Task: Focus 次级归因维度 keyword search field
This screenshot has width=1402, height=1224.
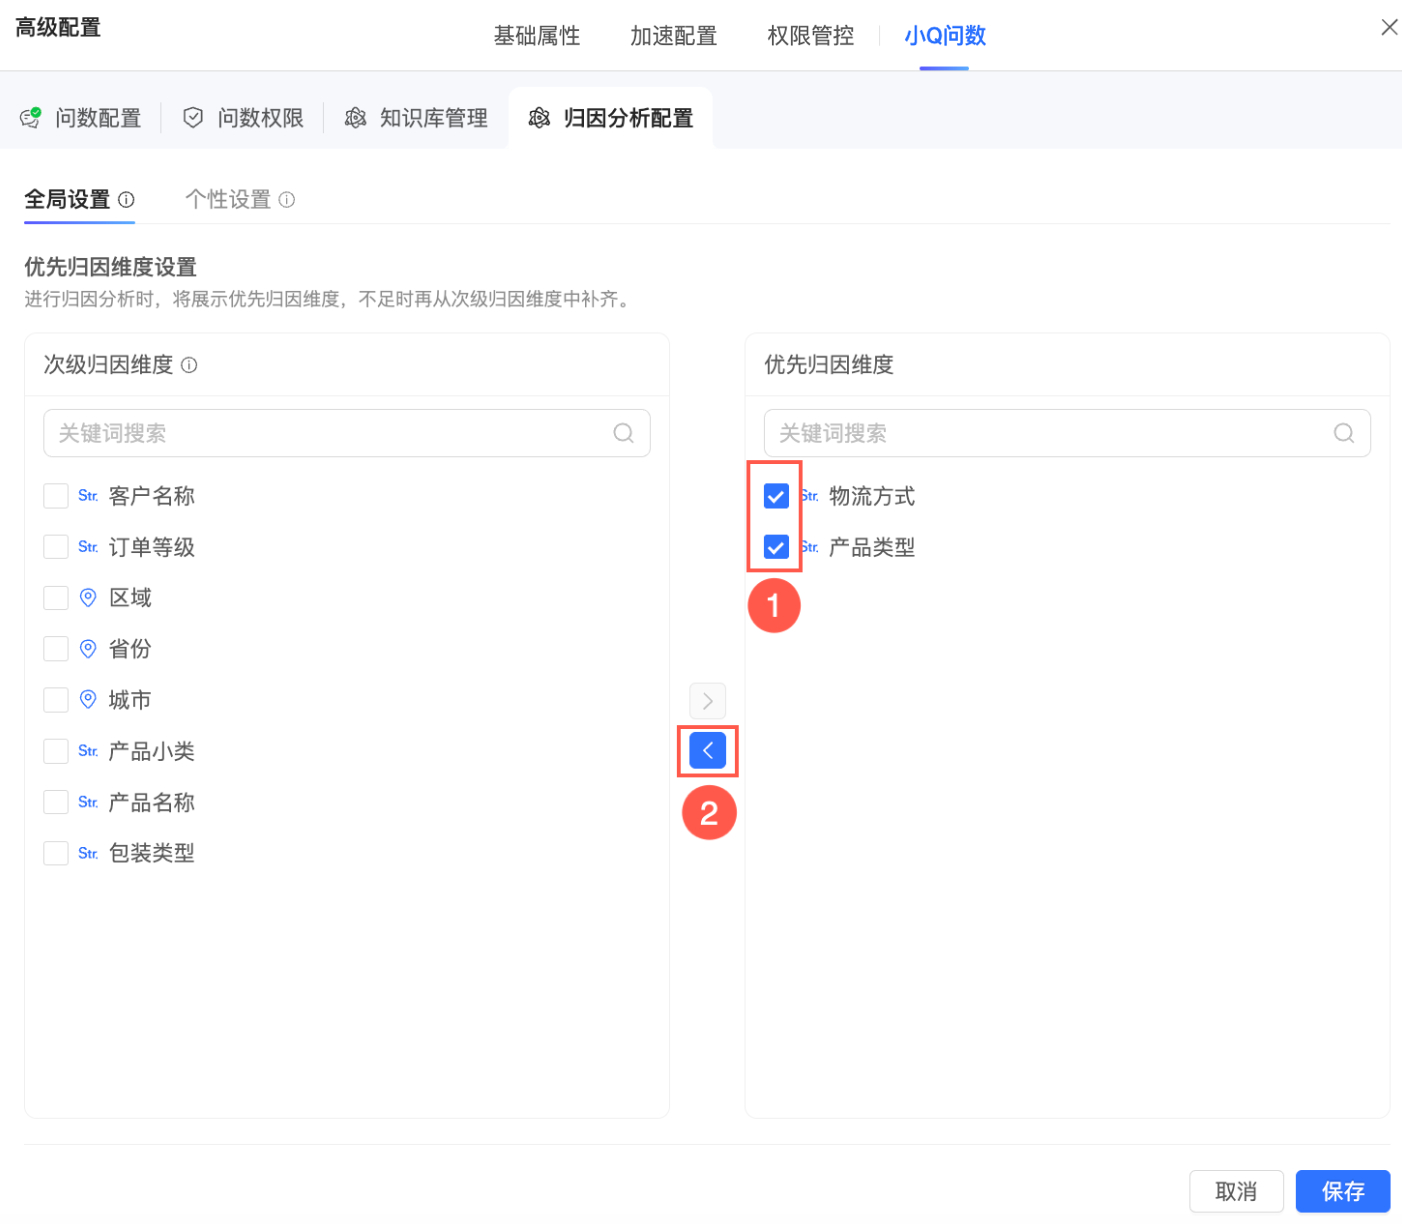Action: tap(347, 433)
